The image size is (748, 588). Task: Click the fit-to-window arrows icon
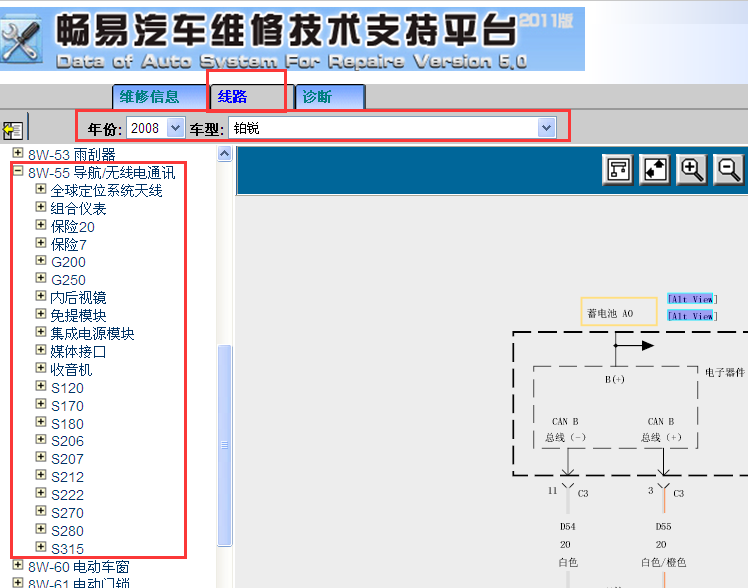coord(654,169)
